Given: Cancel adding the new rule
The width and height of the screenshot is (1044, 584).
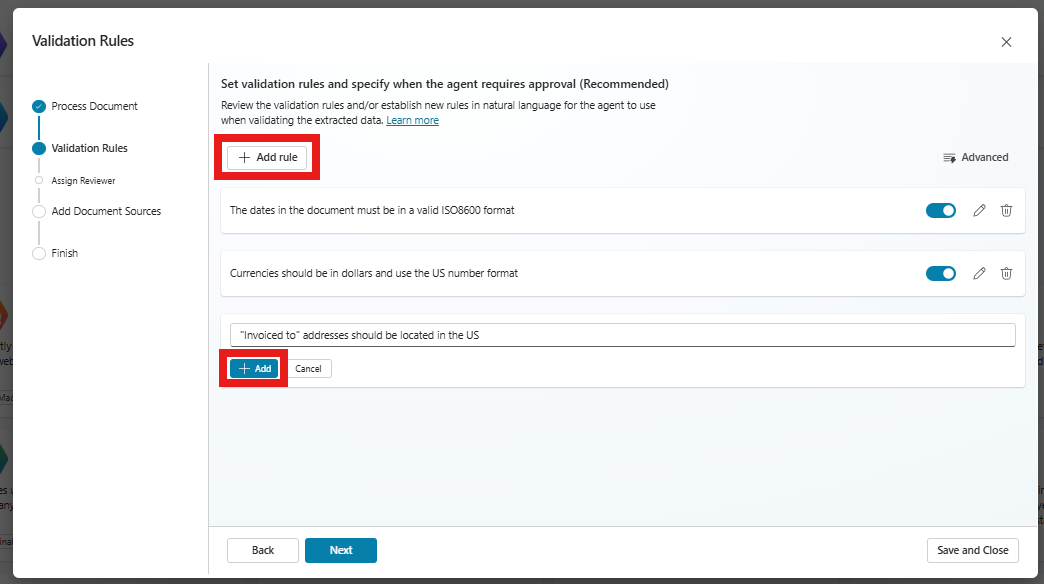Looking at the screenshot, I should (308, 368).
